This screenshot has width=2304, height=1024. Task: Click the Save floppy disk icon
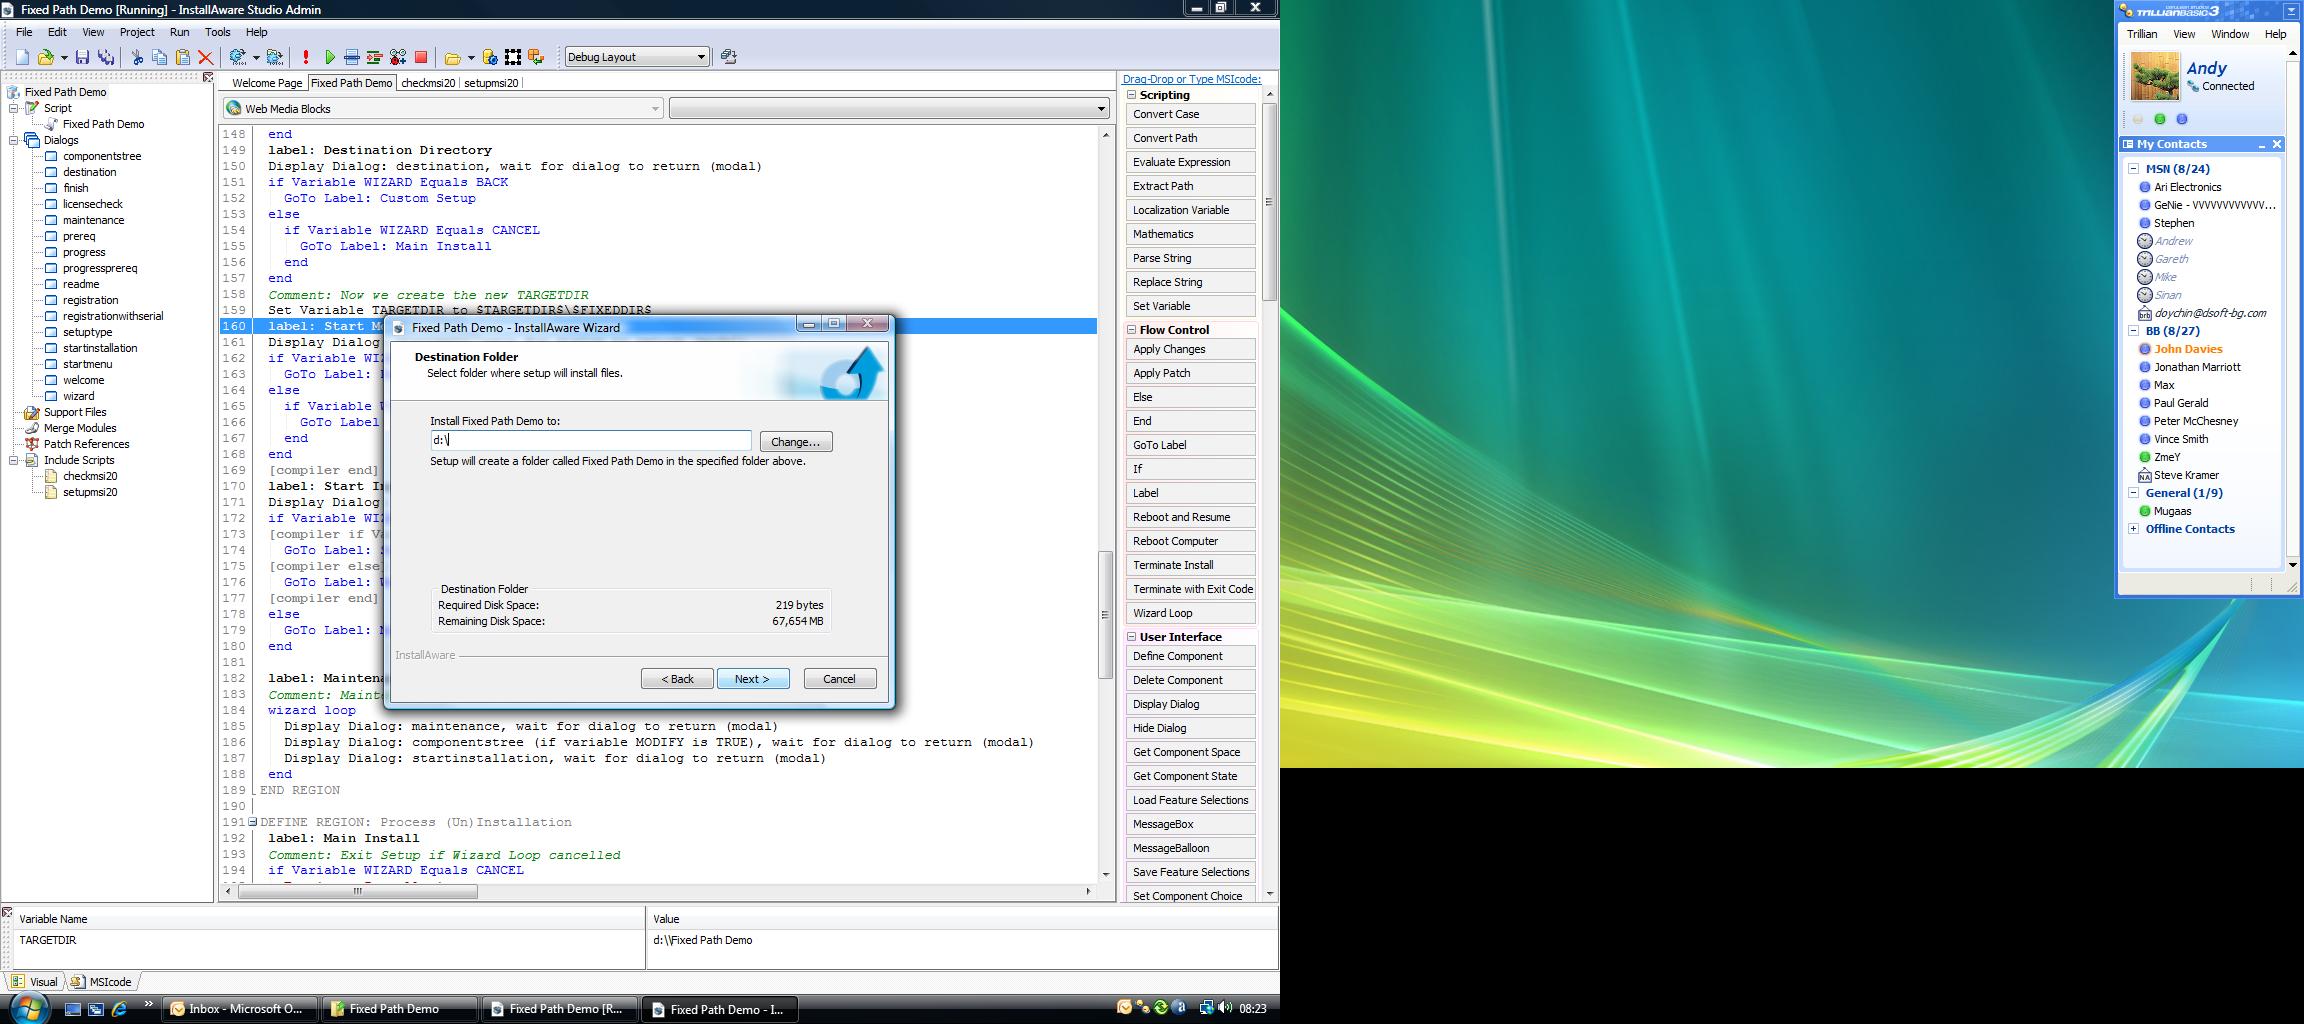click(x=83, y=57)
